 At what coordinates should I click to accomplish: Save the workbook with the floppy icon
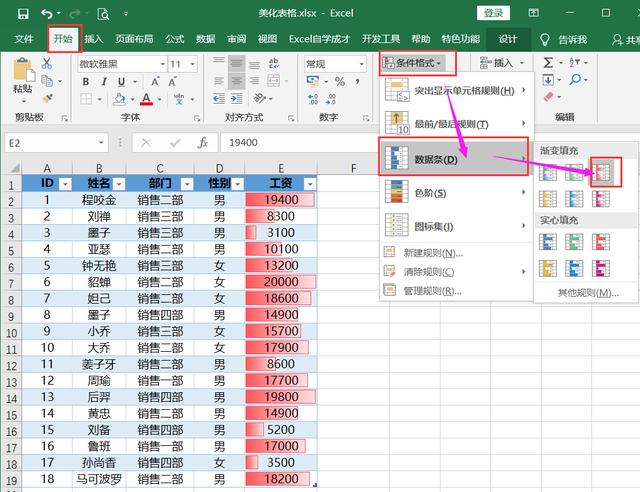coord(23,14)
